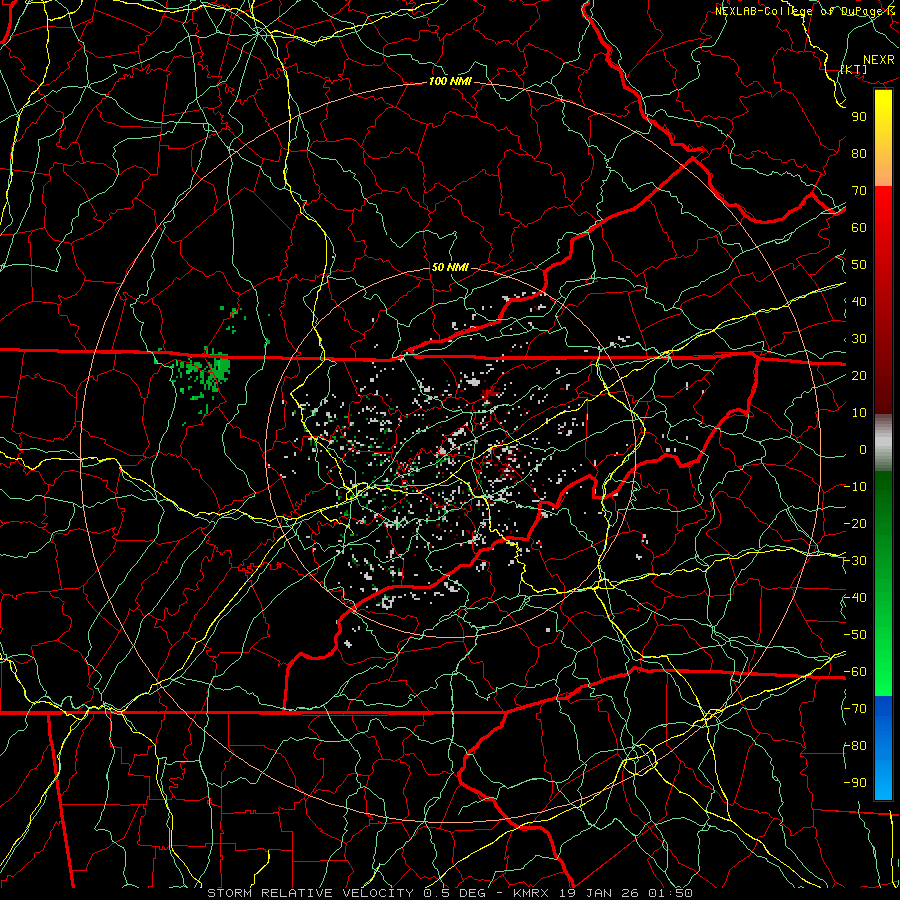Image resolution: width=900 pixels, height=900 pixels.
Task: Click the 50 NMI range ring label
Action: pyautogui.click(x=450, y=267)
